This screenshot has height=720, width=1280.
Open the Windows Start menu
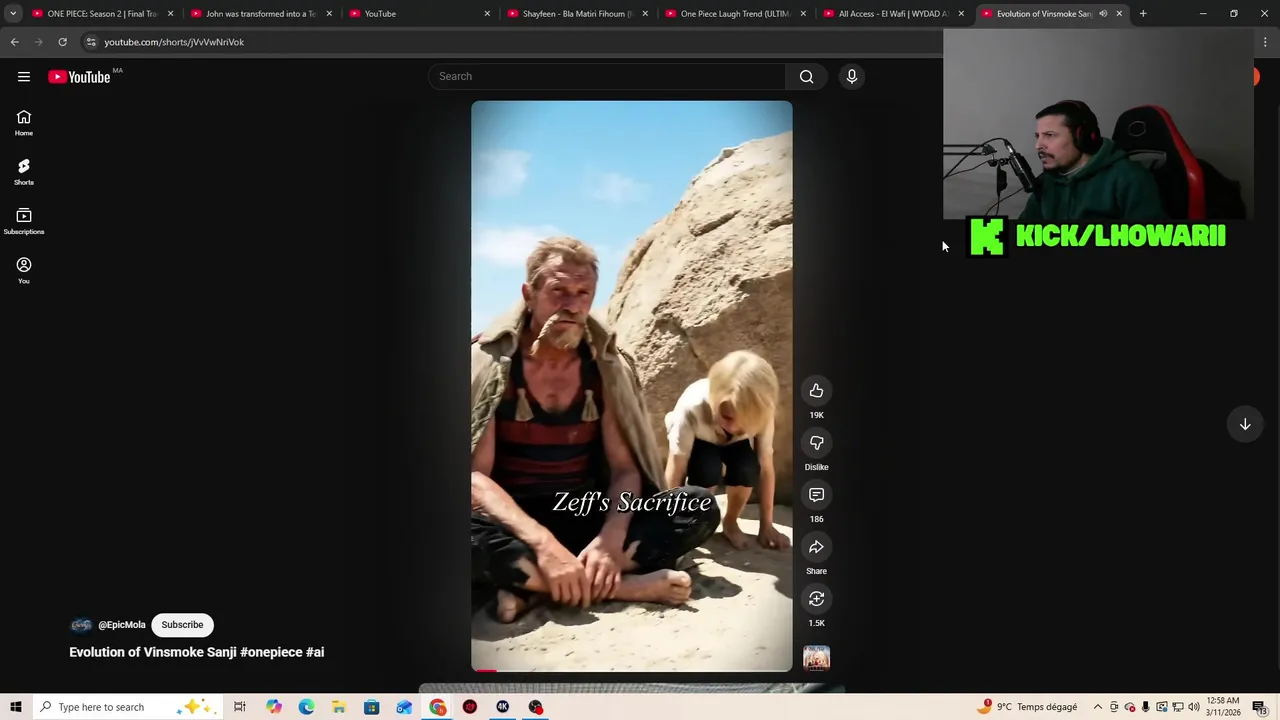[x=15, y=707]
